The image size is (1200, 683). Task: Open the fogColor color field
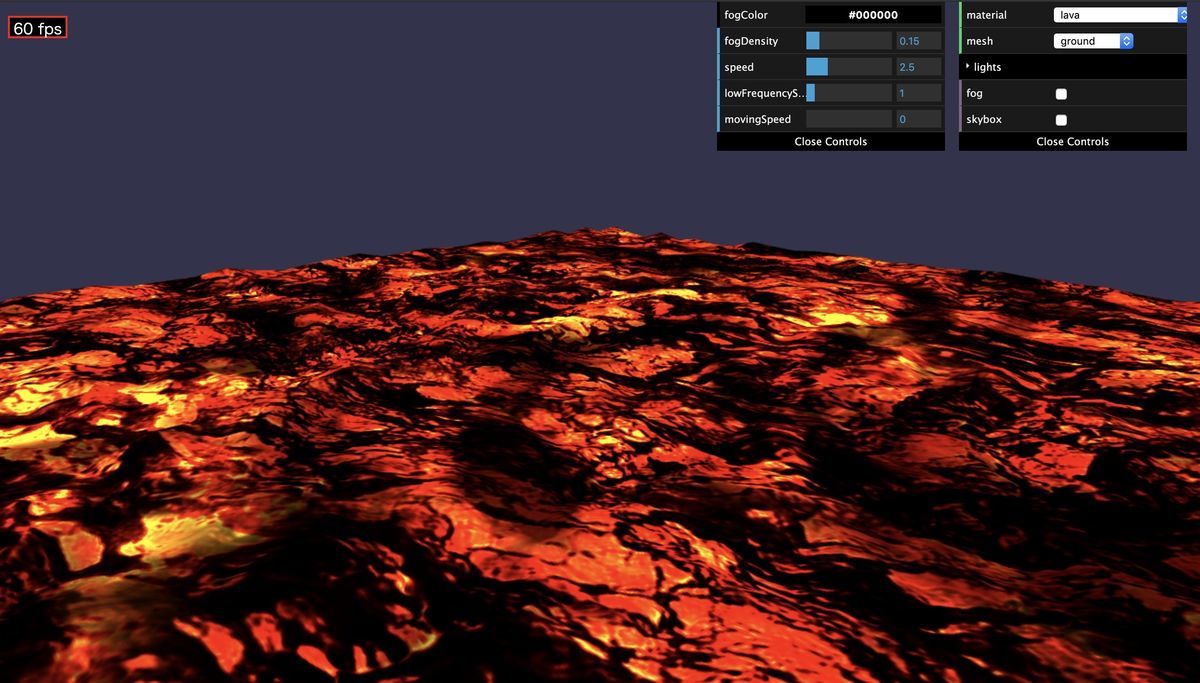pyautogui.click(x=873, y=15)
